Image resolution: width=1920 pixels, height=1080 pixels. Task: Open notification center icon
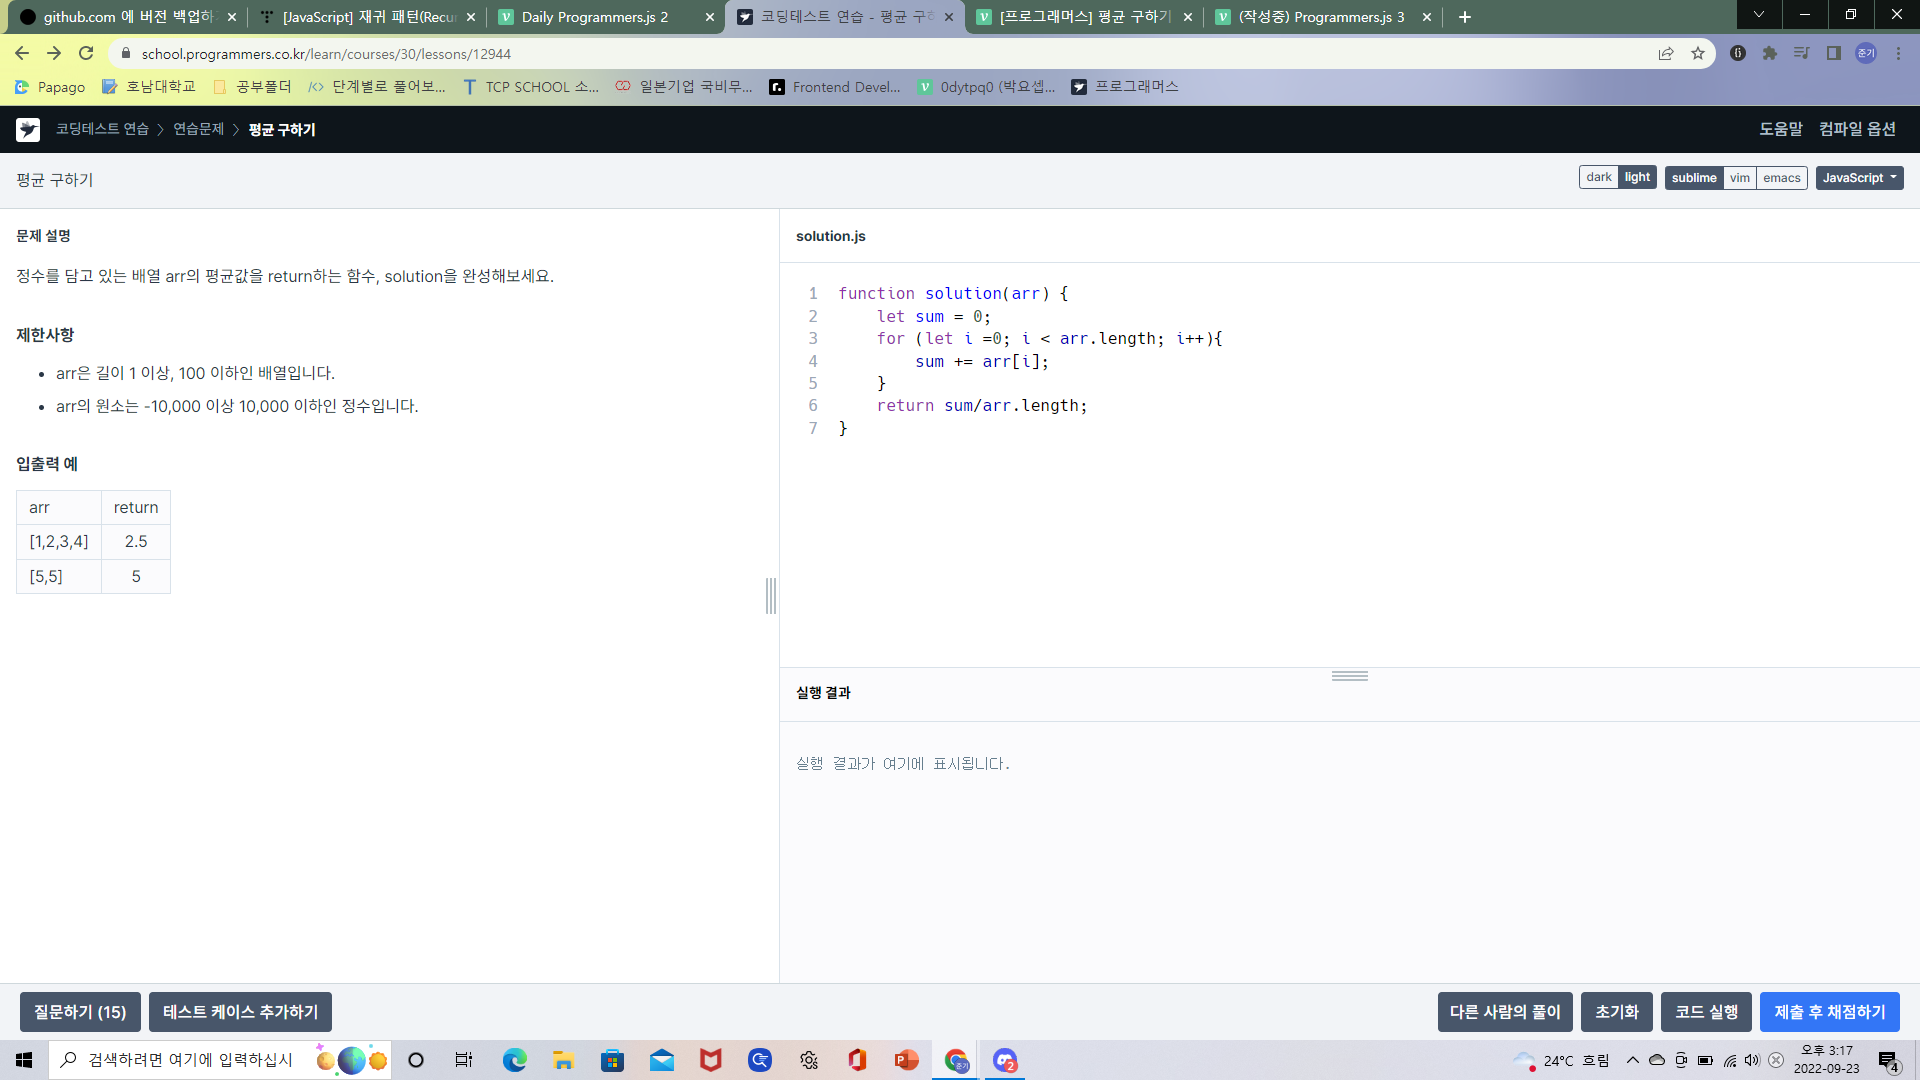pyautogui.click(x=1889, y=1061)
